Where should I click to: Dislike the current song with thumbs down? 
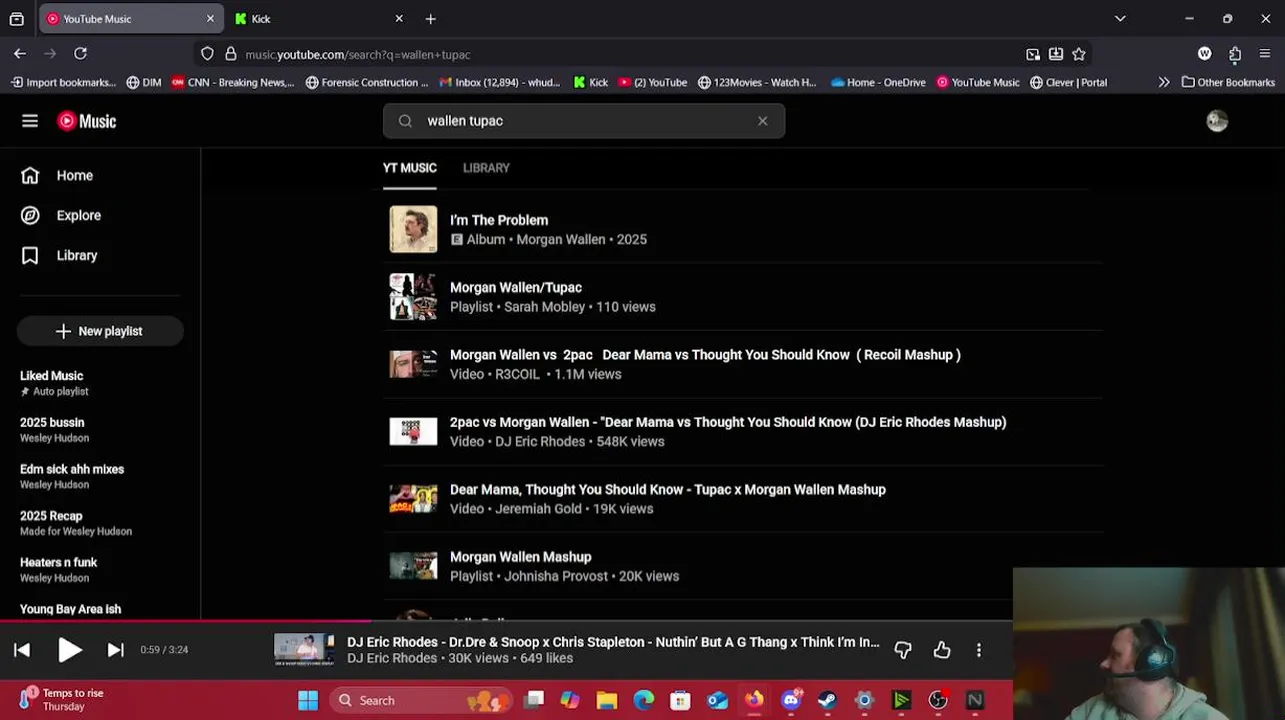[x=903, y=650]
